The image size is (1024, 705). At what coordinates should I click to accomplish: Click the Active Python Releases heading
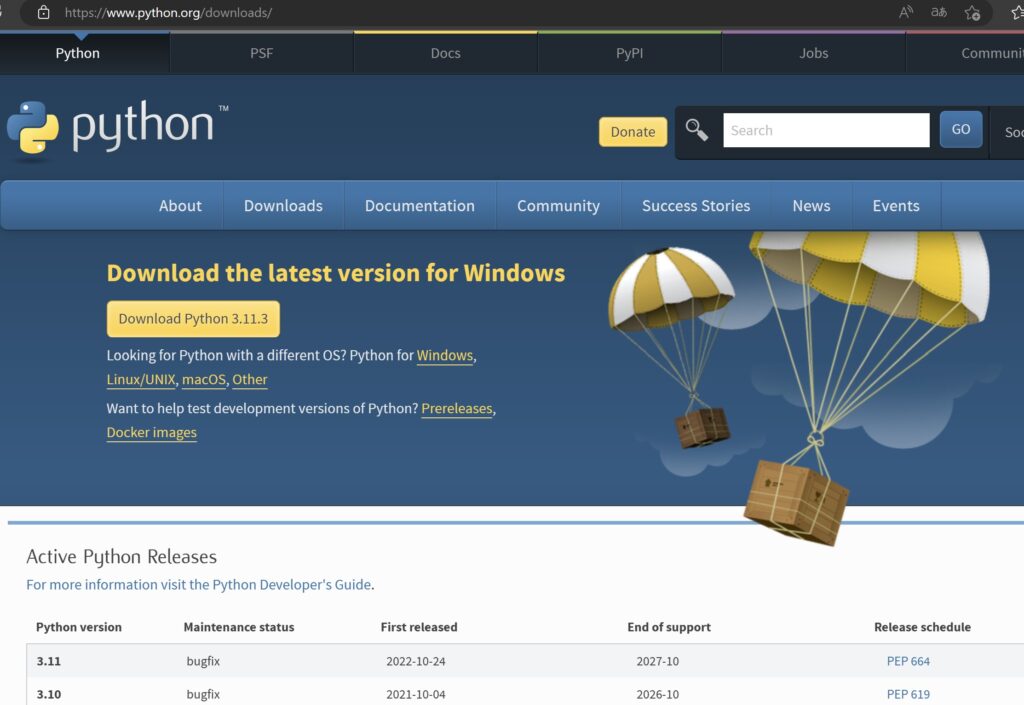(x=121, y=557)
